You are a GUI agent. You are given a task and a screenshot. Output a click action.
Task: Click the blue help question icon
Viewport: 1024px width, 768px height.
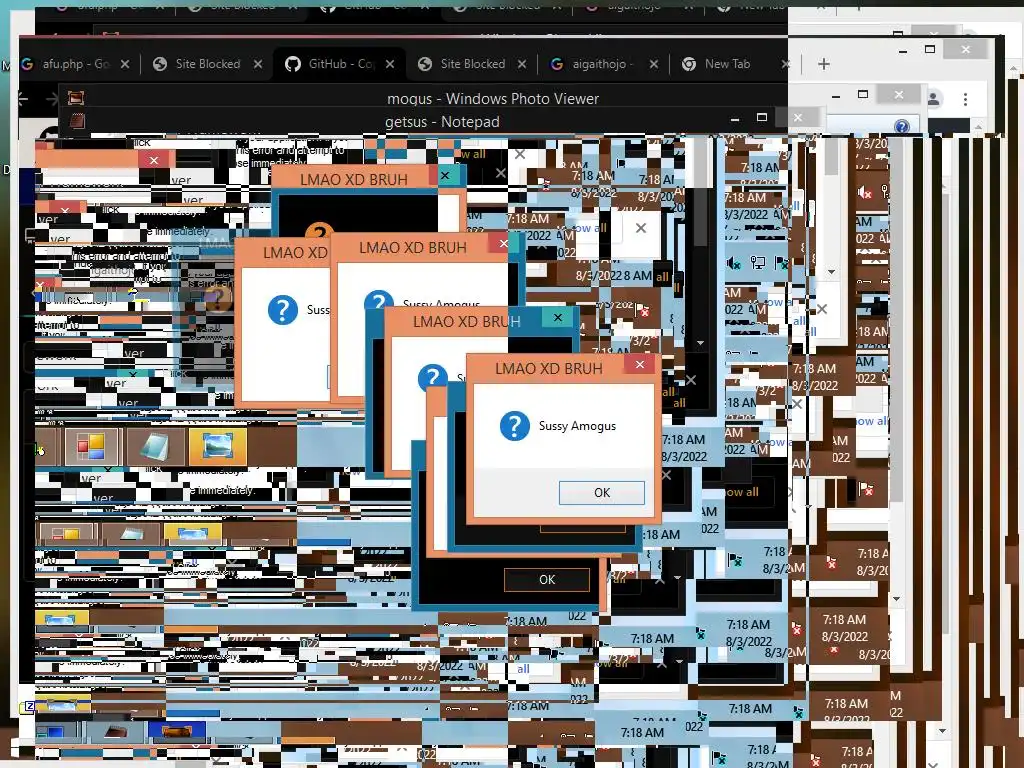point(902,126)
